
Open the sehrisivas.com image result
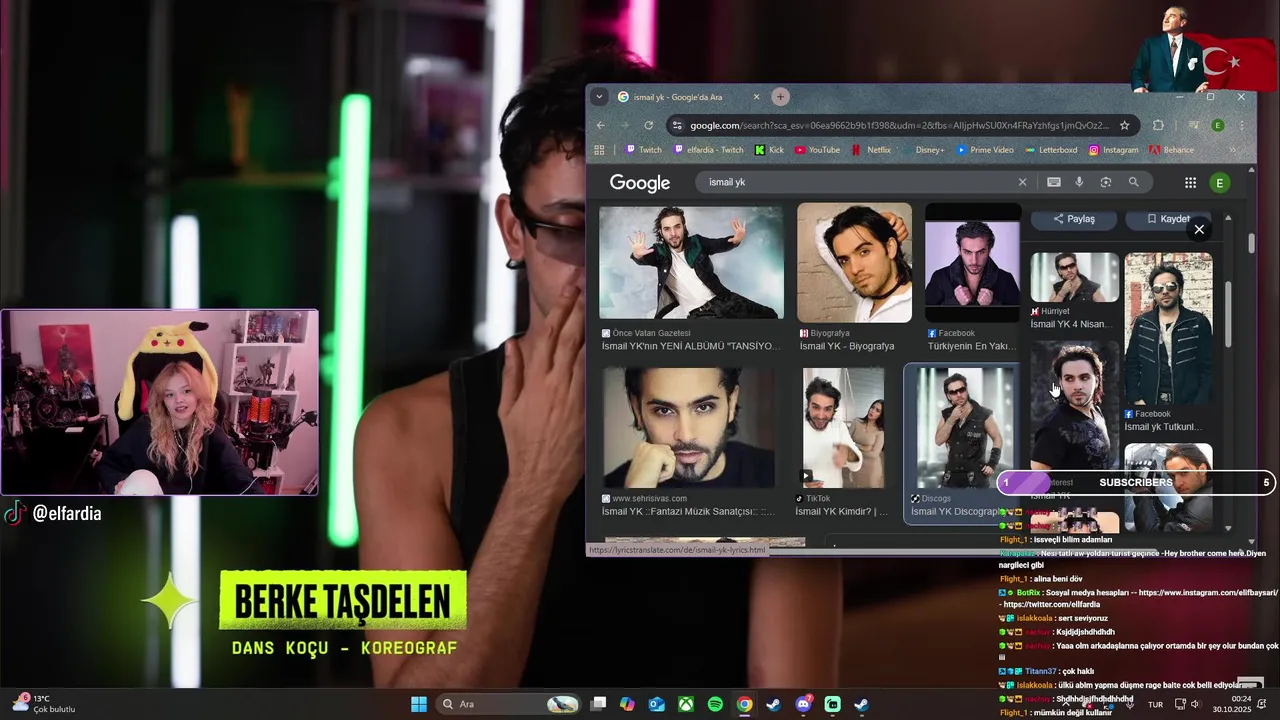point(688,427)
